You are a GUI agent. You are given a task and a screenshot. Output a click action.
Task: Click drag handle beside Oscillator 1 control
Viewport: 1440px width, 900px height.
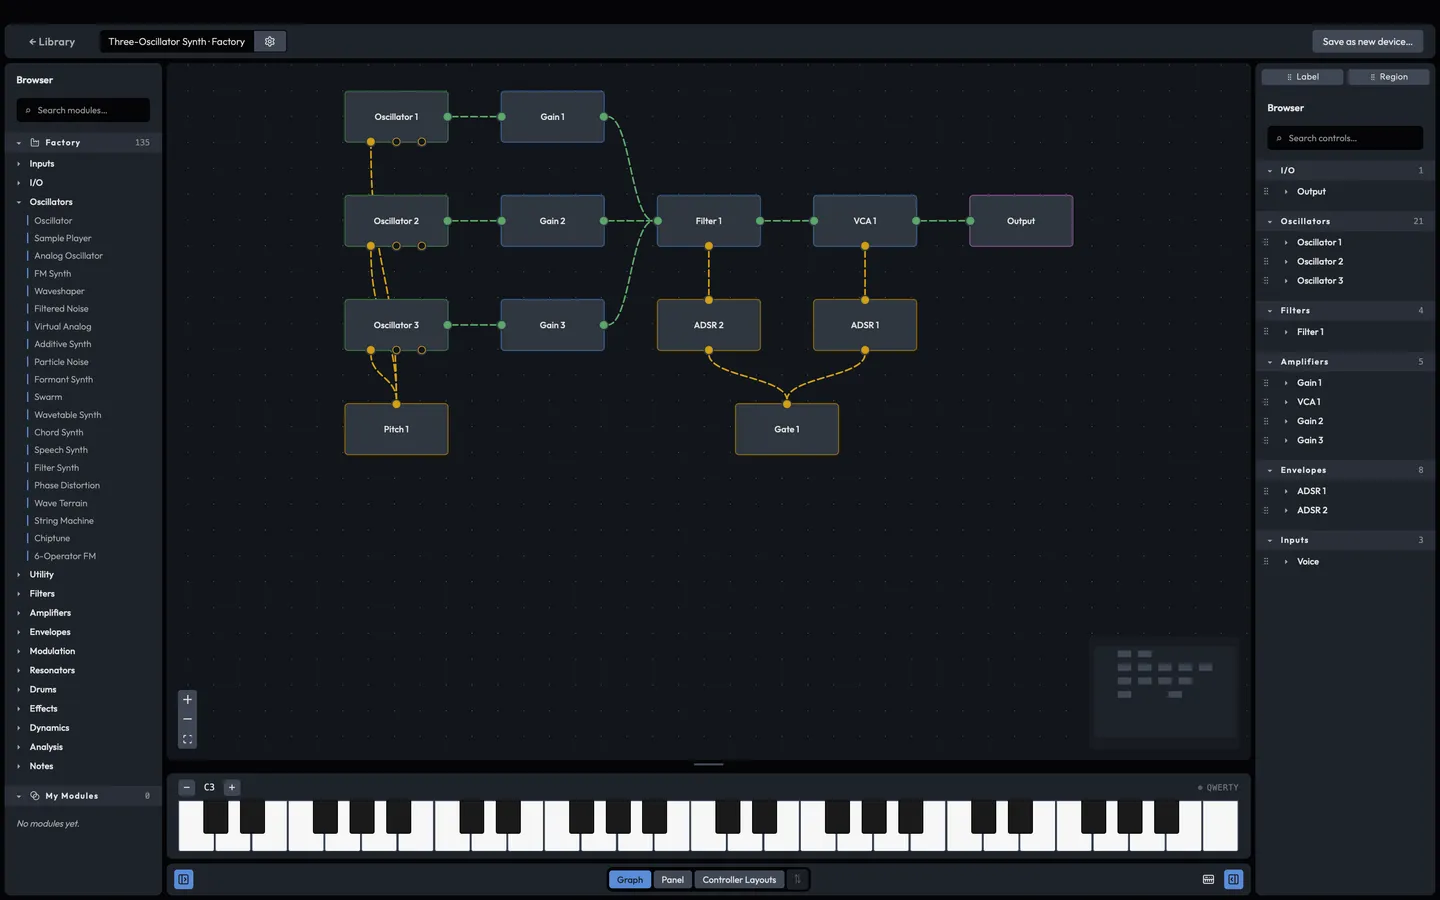[1266, 243]
